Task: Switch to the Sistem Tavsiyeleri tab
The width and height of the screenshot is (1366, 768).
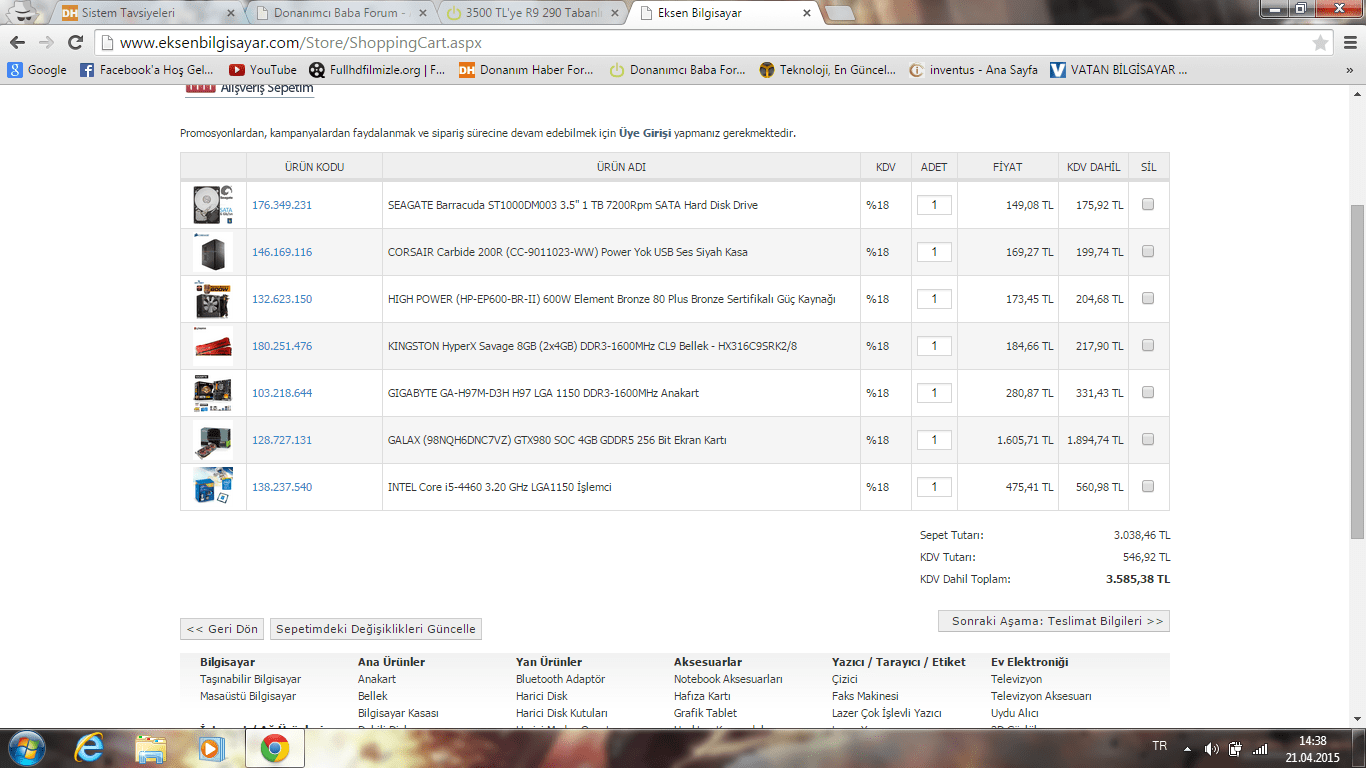Action: pos(146,14)
